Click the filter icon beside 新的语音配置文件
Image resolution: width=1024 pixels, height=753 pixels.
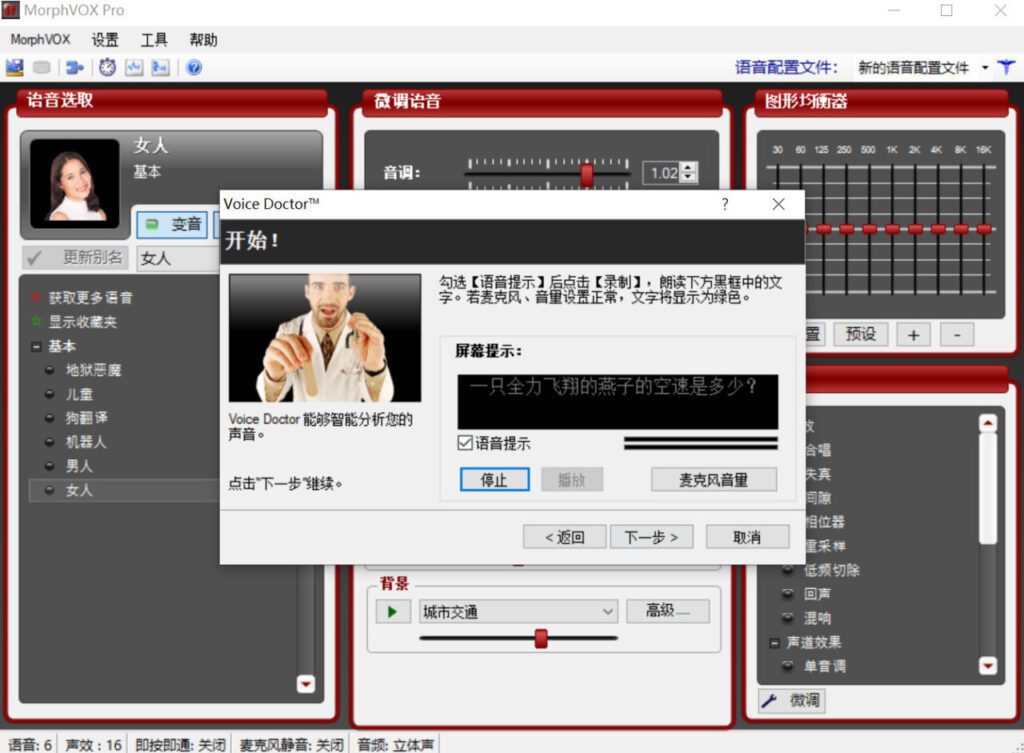1006,67
